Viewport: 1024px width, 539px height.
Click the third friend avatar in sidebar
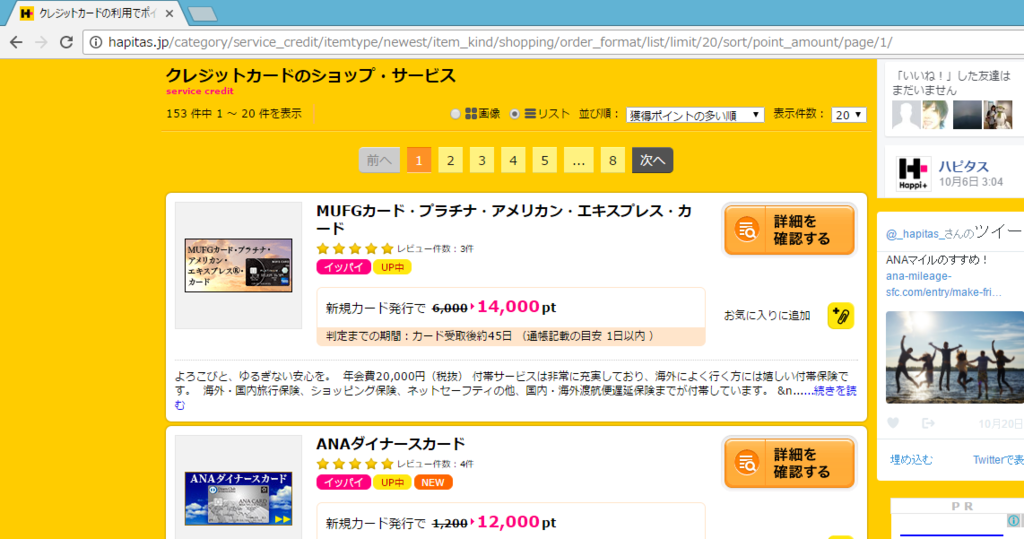coord(967,115)
